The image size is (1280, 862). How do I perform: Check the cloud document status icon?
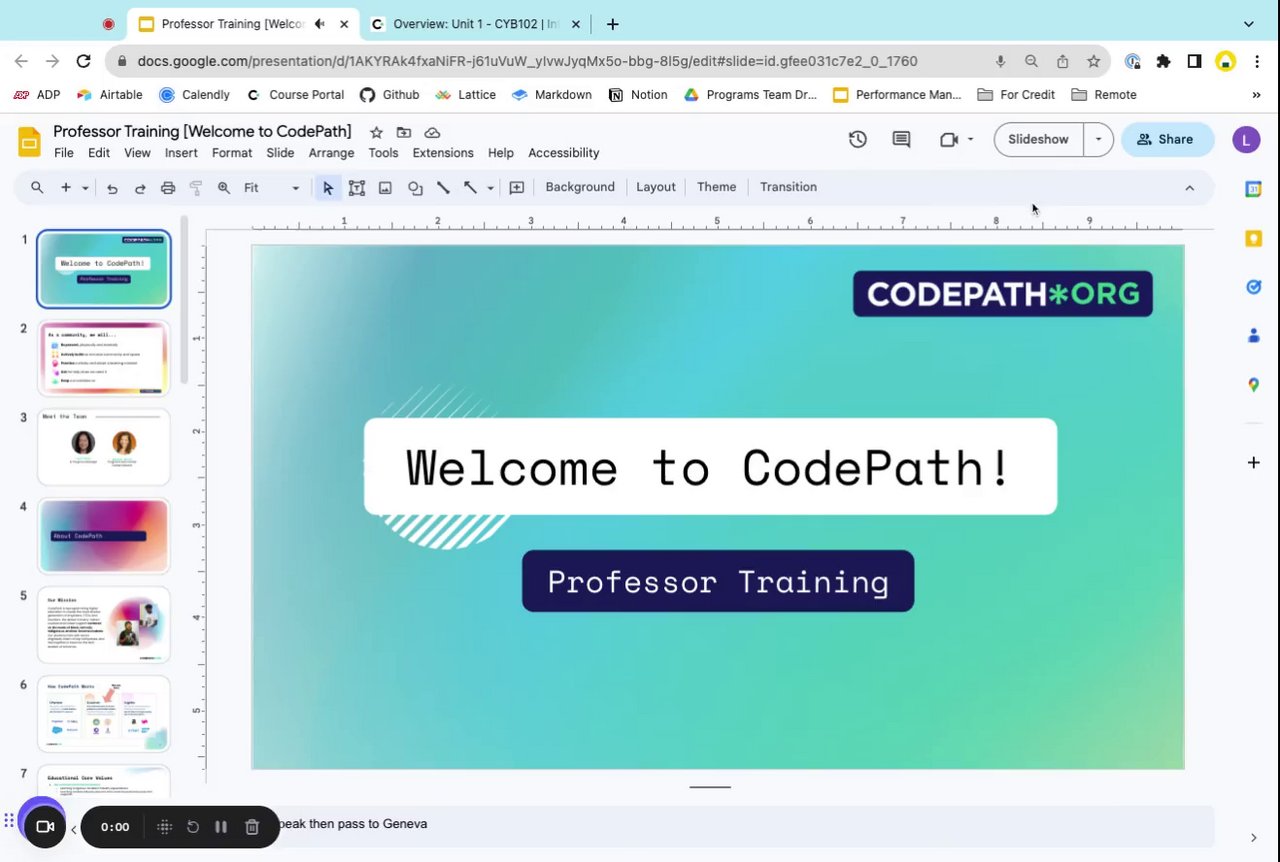(x=432, y=132)
